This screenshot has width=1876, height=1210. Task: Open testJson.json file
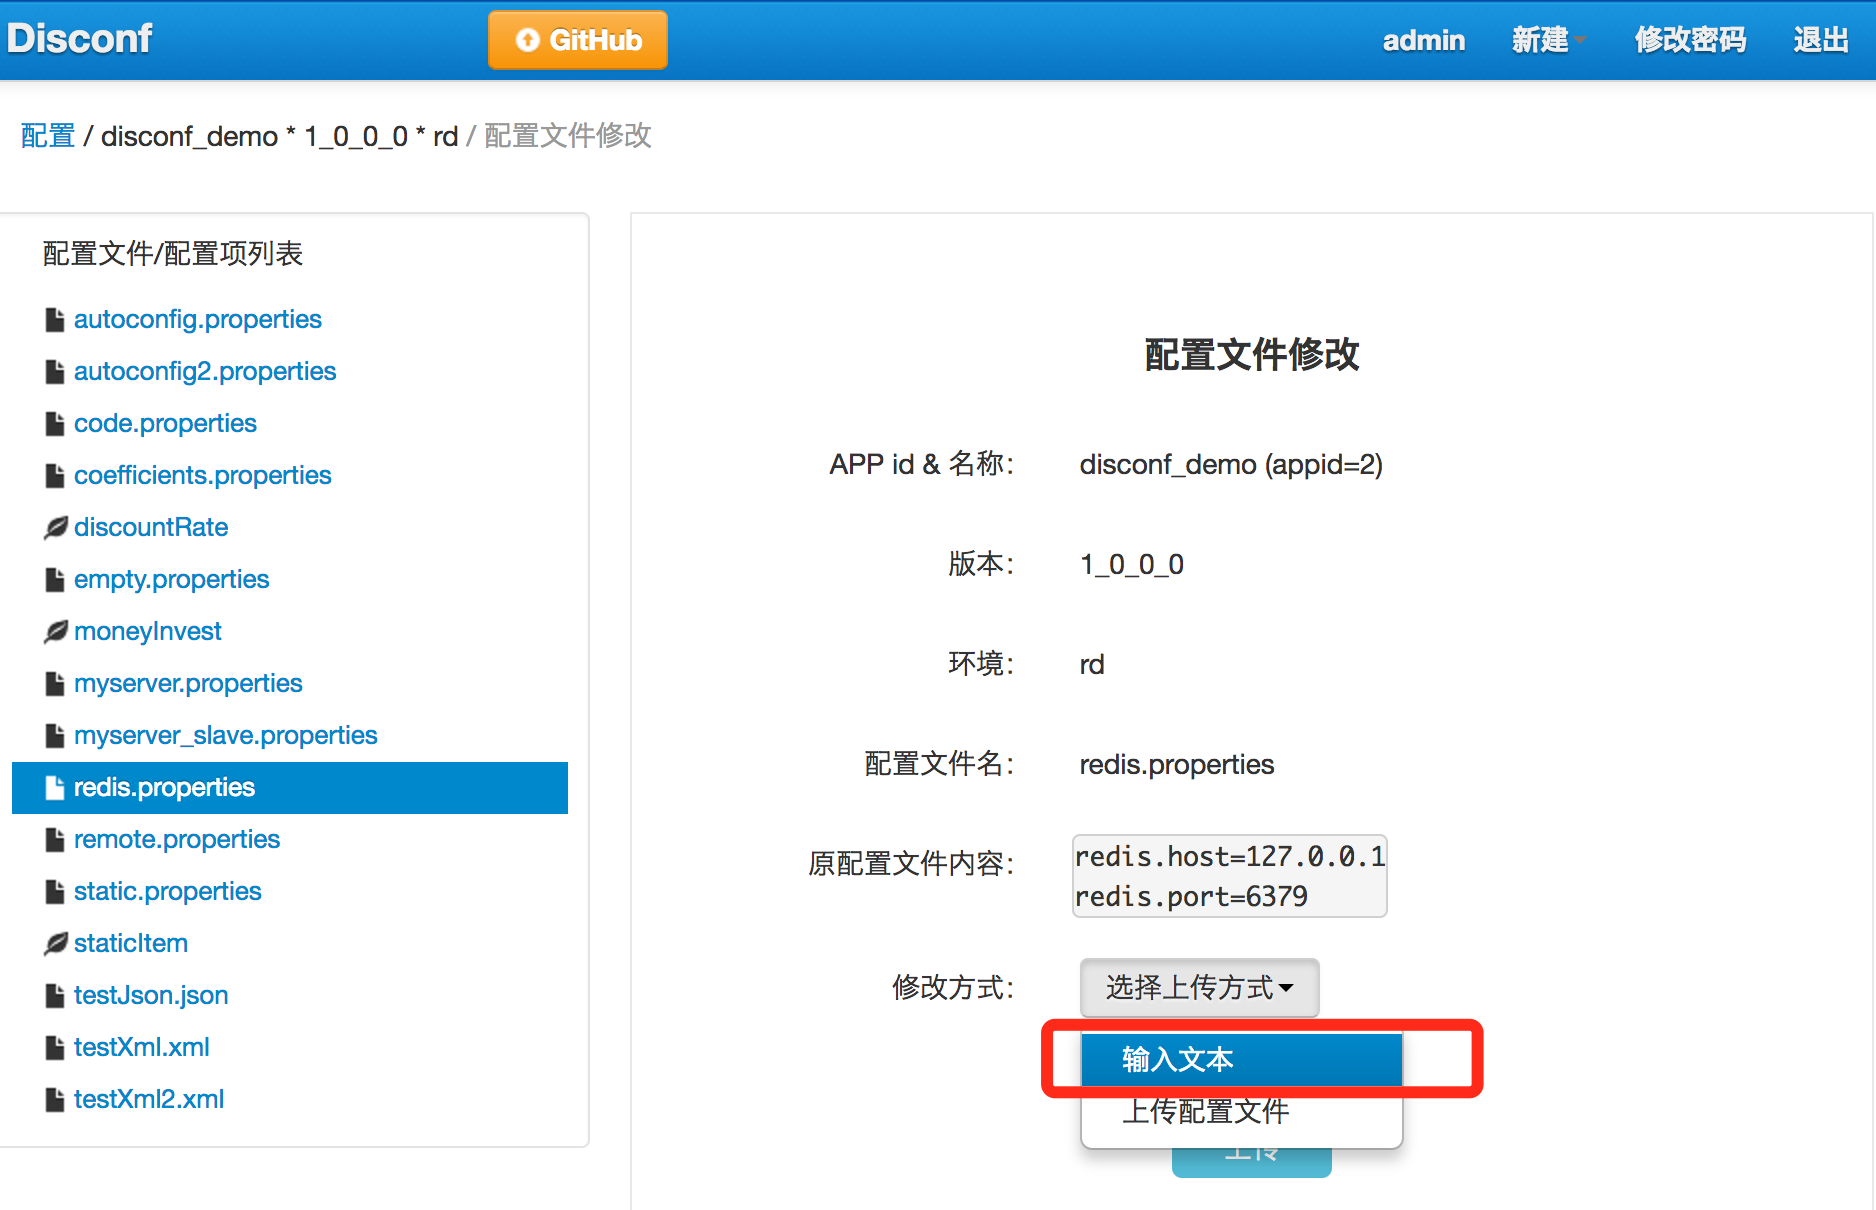click(151, 996)
